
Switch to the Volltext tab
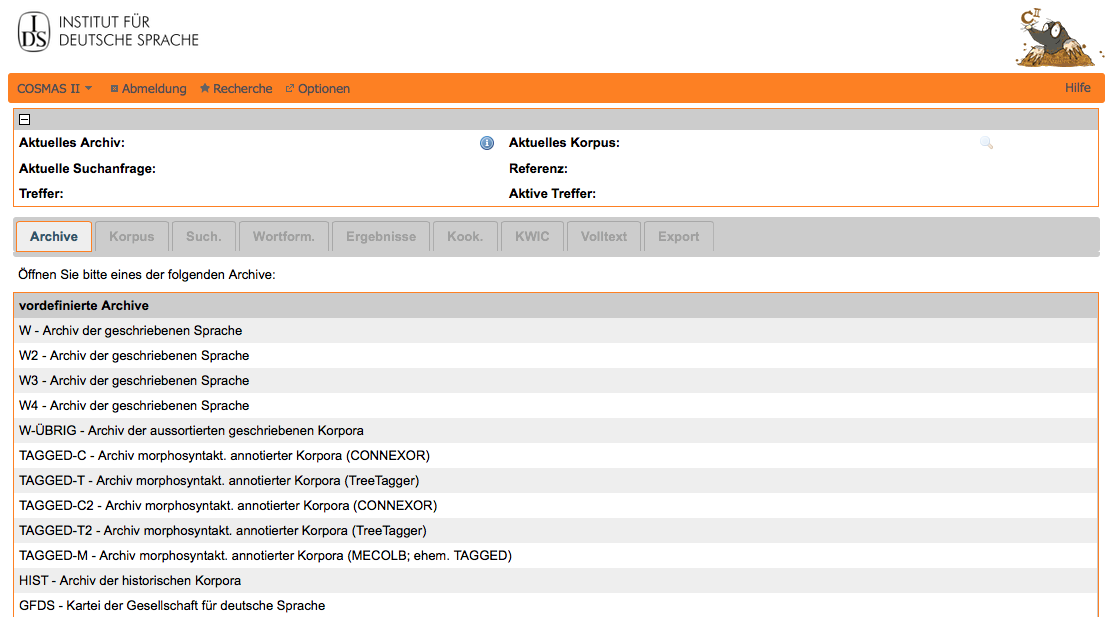604,236
